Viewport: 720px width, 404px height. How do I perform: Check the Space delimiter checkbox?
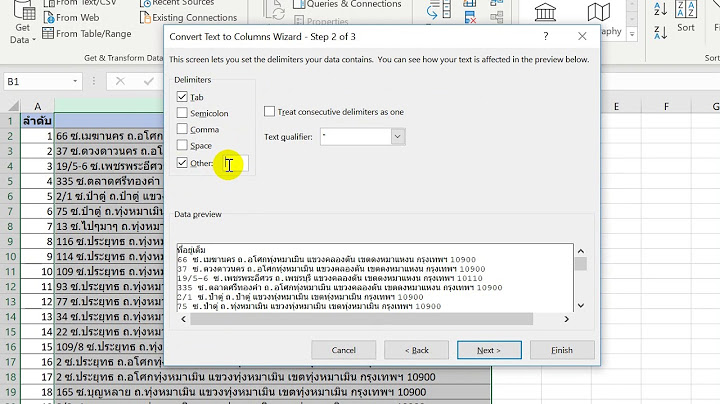(182, 145)
